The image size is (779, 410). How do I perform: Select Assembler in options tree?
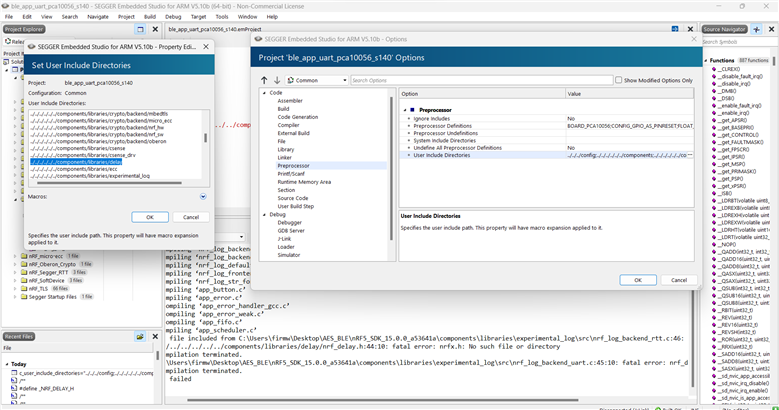[290, 101]
